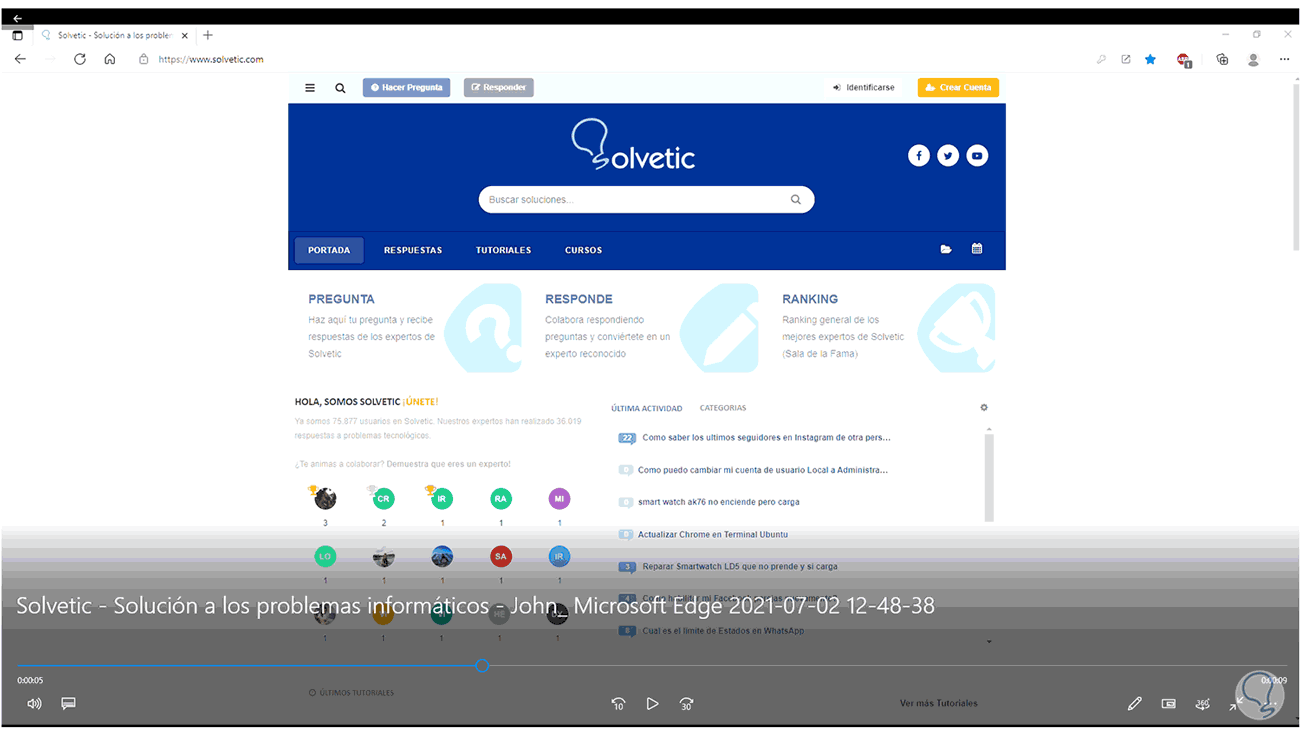Exit full screen video mode
This screenshot has height=733, width=1300.
pyautogui.click(x=1236, y=704)
